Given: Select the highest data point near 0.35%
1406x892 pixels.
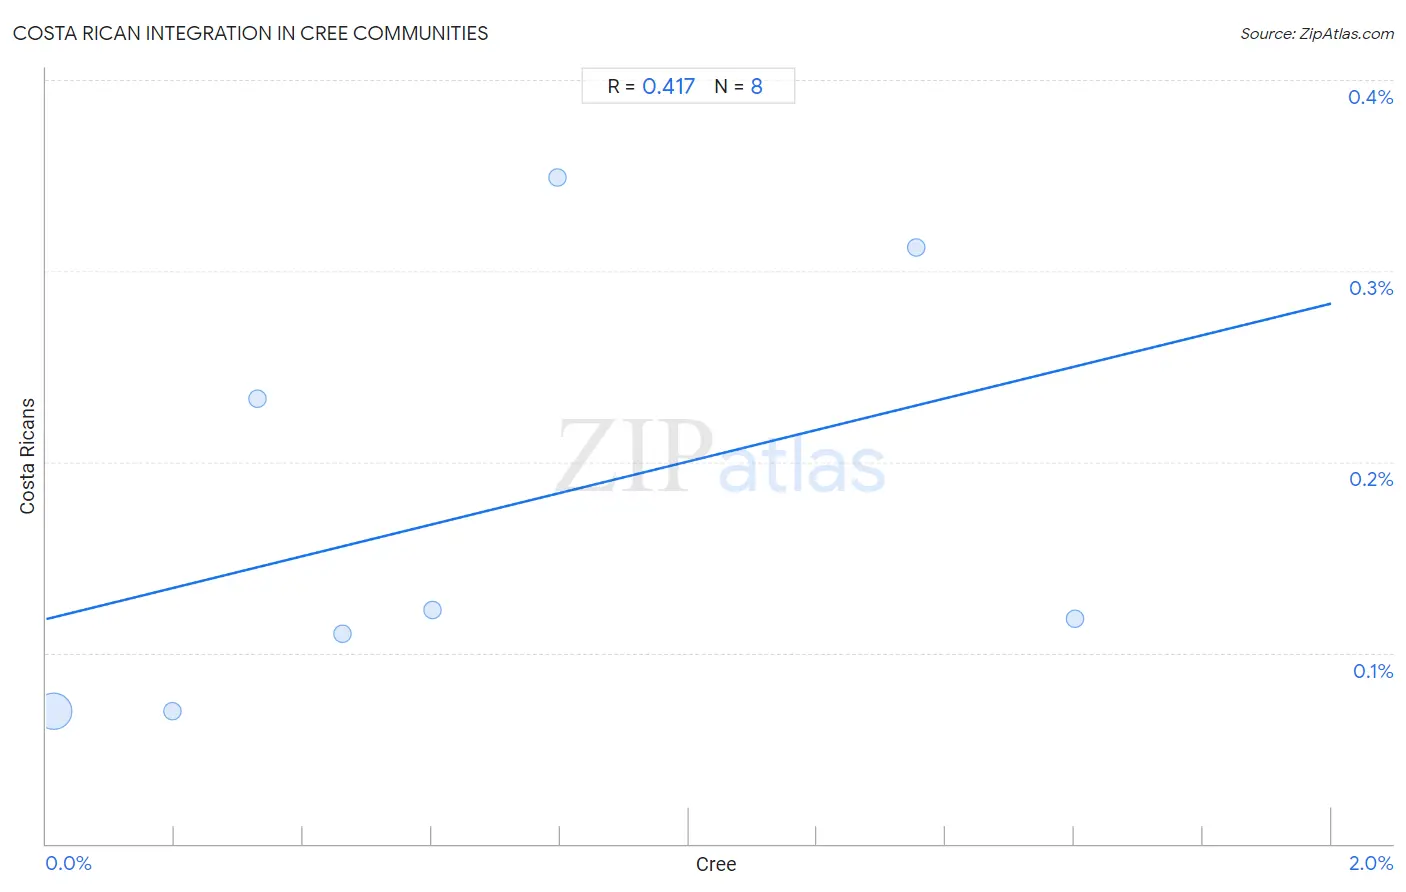Looking at the screenshot, I should (557, 177).
